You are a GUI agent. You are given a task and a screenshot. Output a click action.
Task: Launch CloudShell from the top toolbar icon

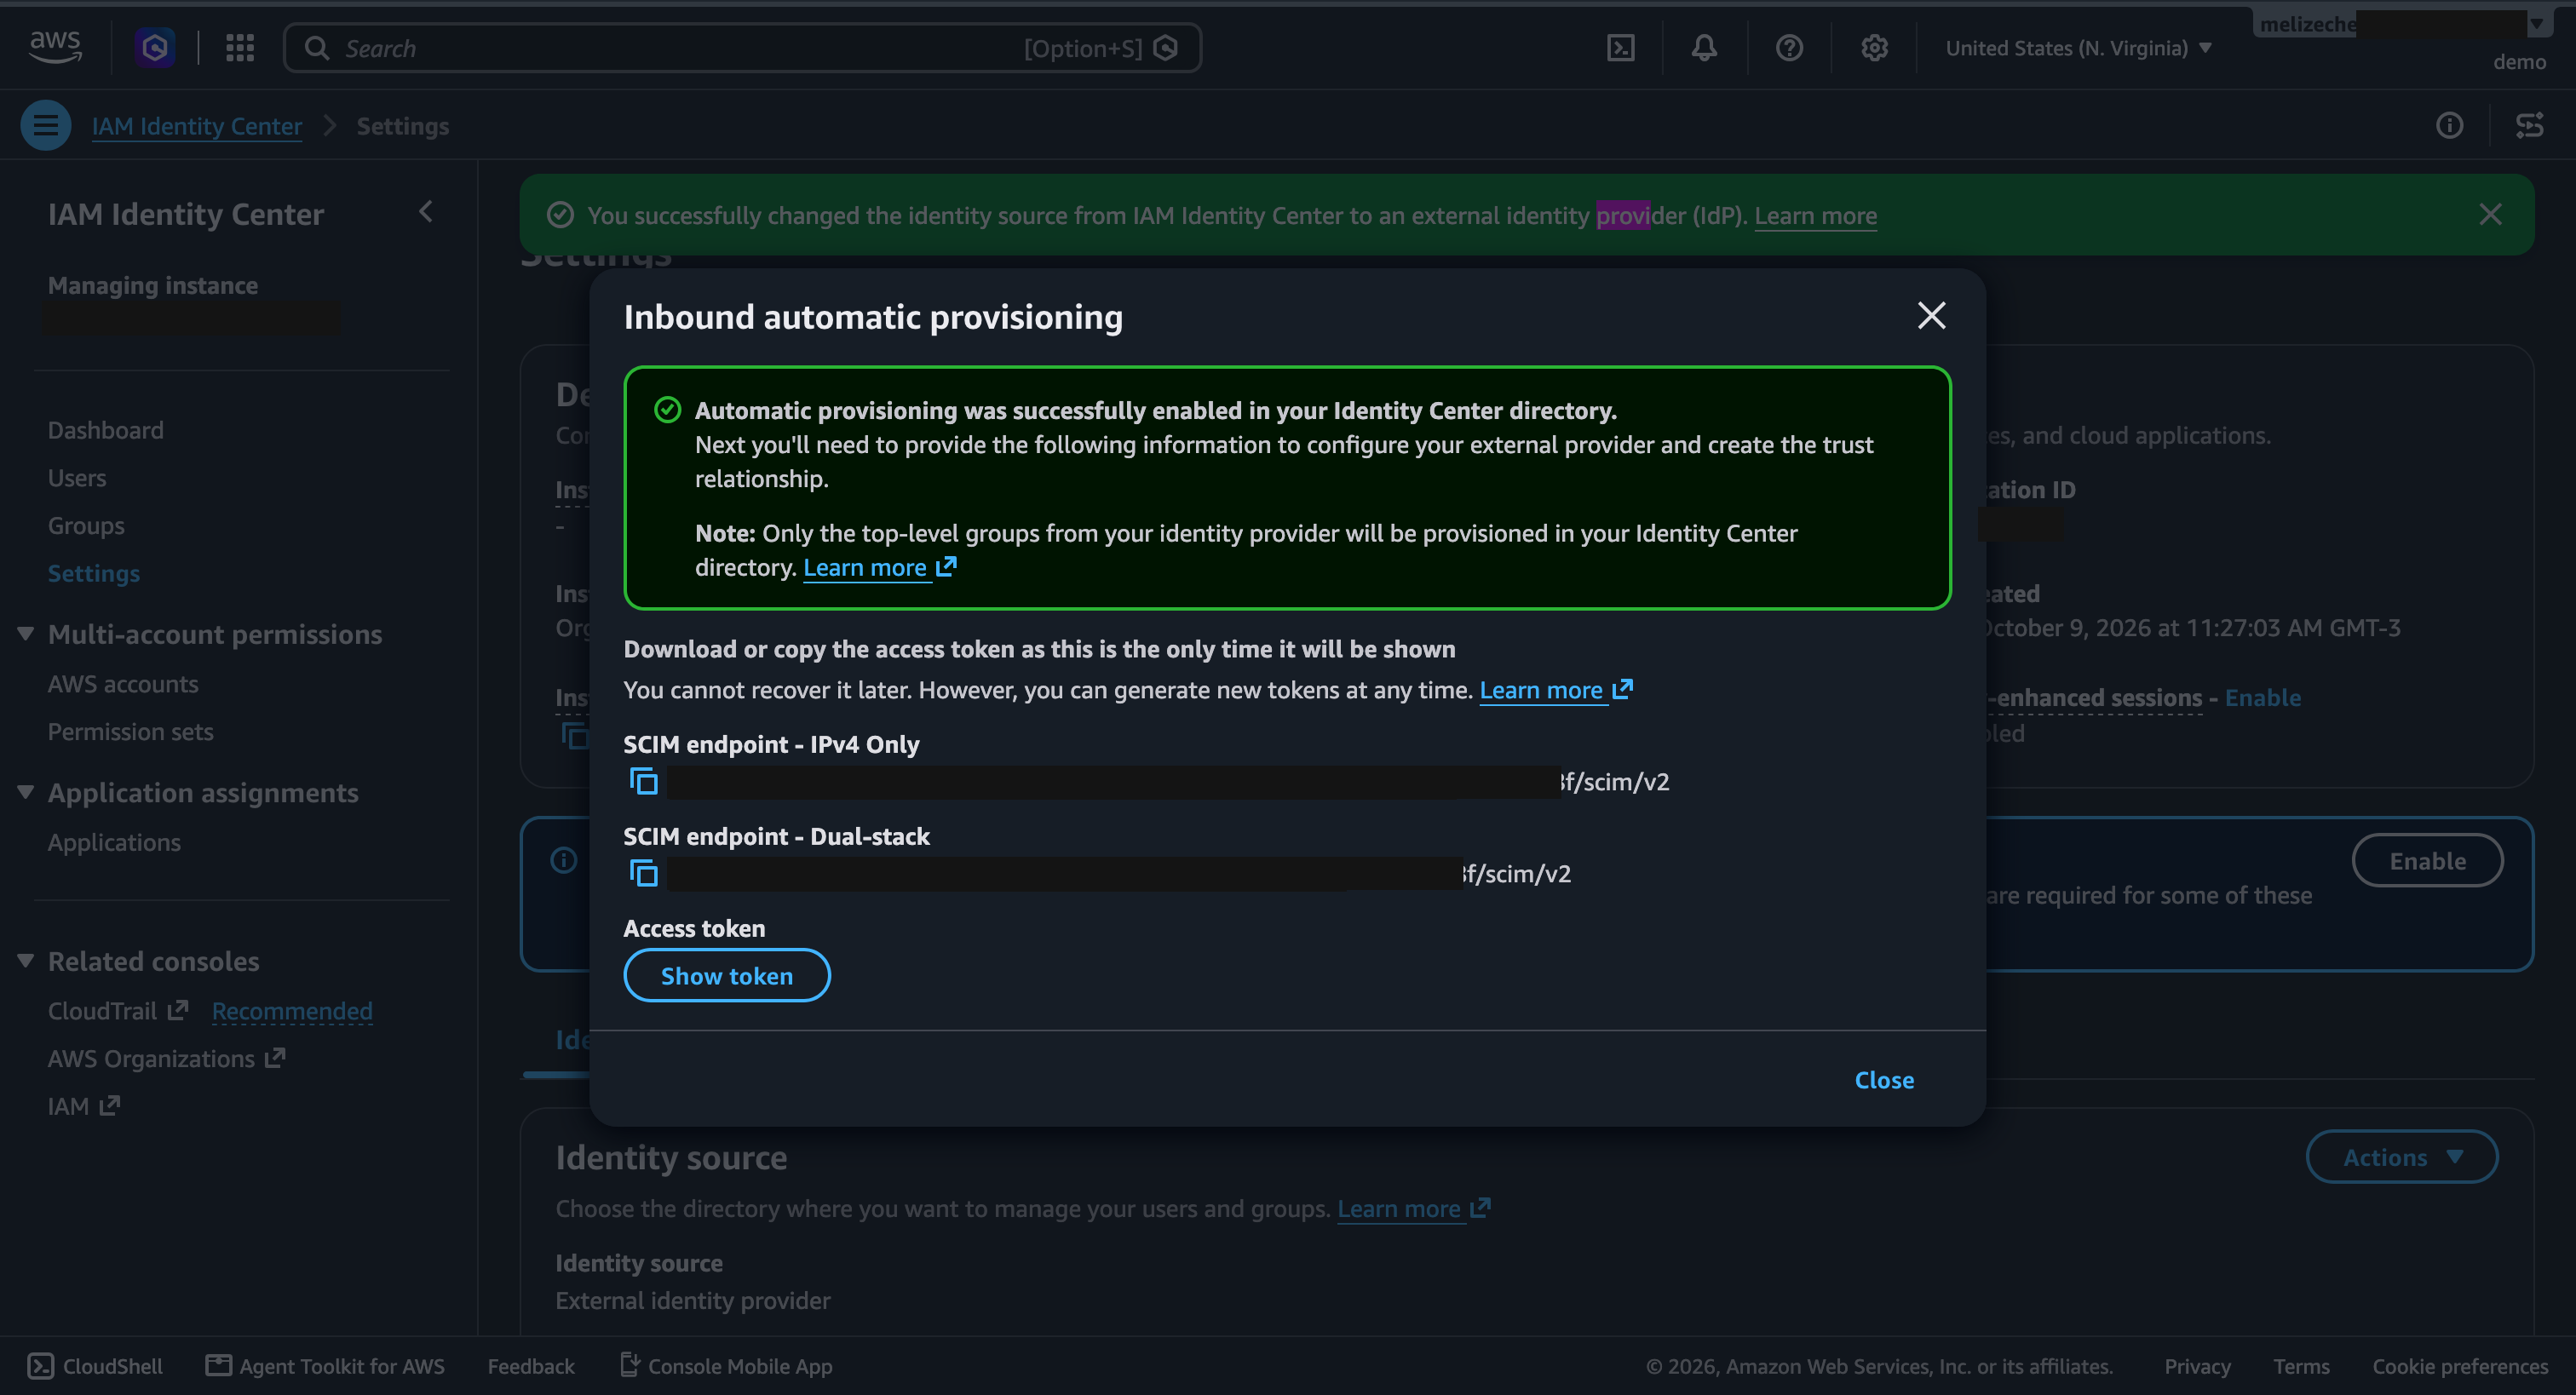(x=1620, y=47)
